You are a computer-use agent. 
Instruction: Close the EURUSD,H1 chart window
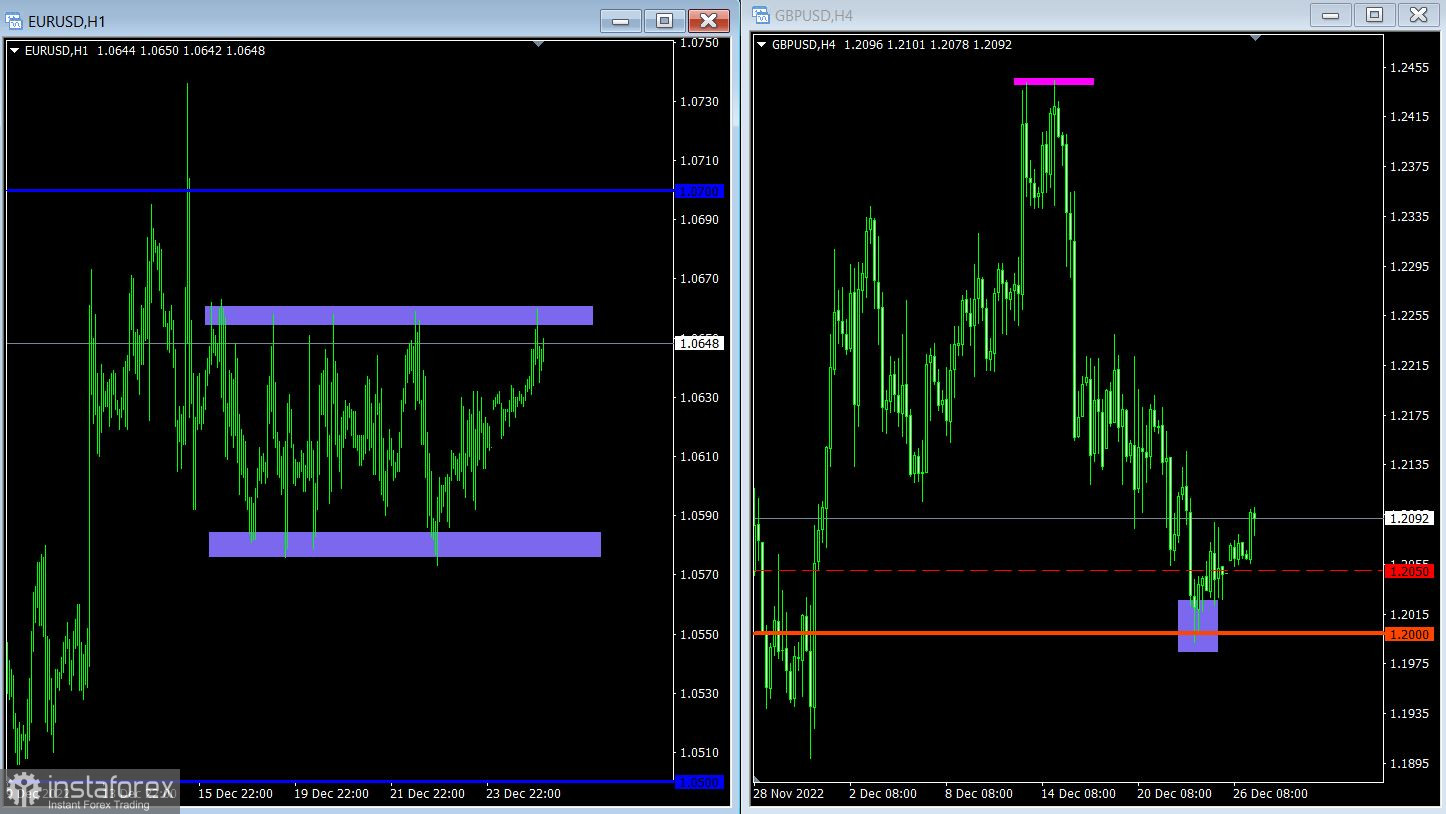pos(709,21)
